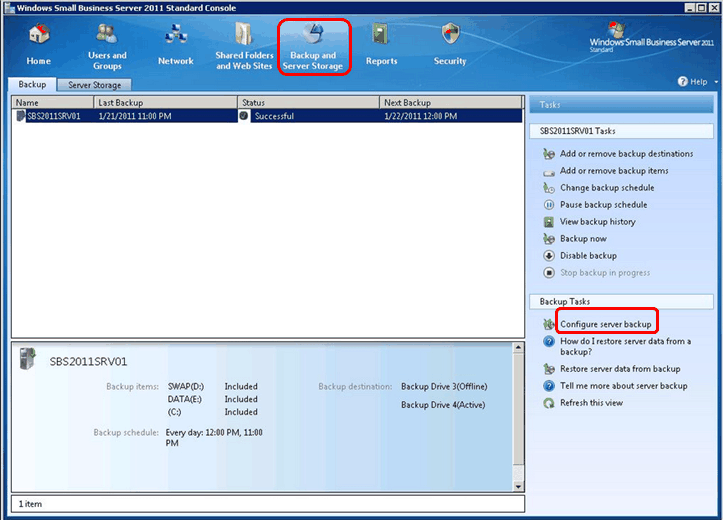Click the details pane scroll down arrow
723x520 pixels.
518,486
